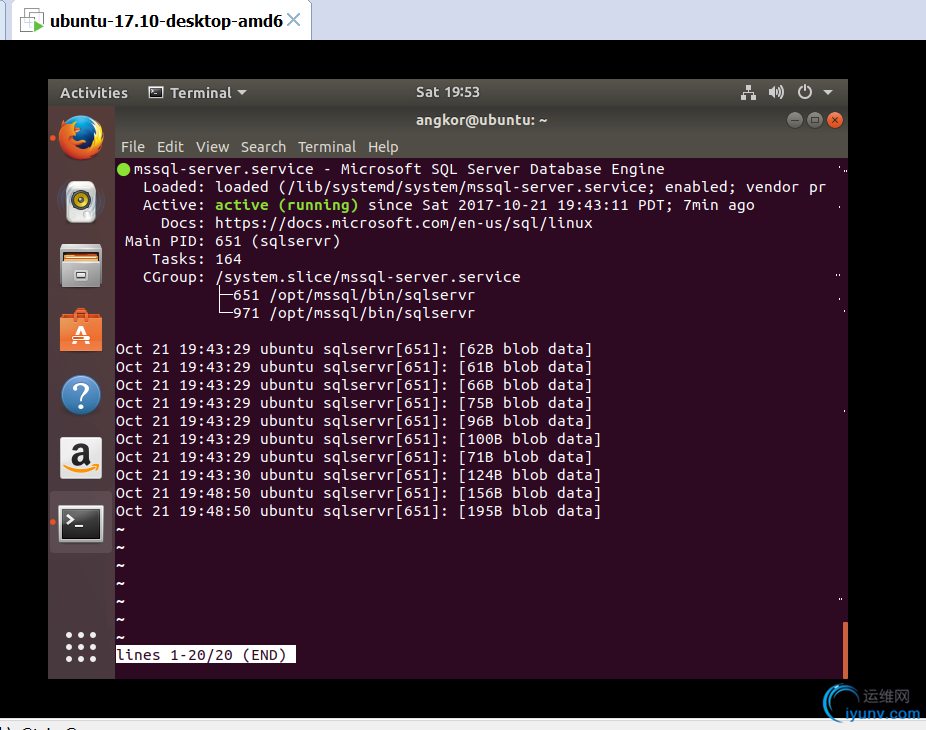926x730 pixels.
Task: Click the '[75B blob data]' log line
Action: coord(354,403)
